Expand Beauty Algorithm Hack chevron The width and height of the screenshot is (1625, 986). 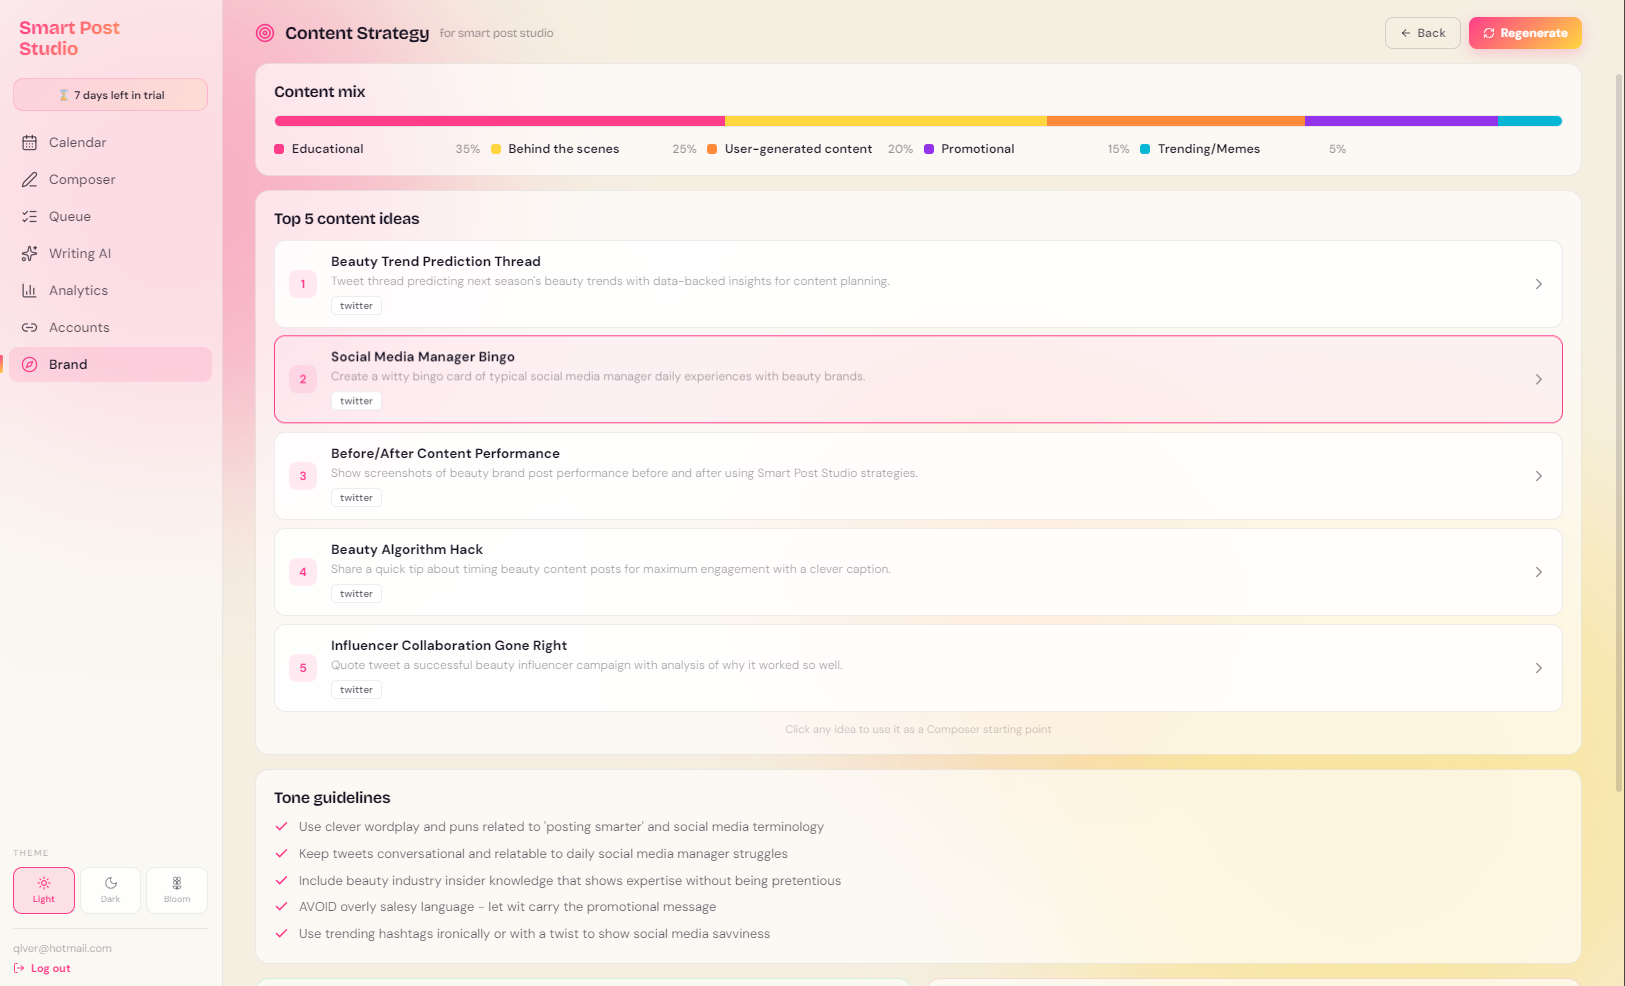1538,572
